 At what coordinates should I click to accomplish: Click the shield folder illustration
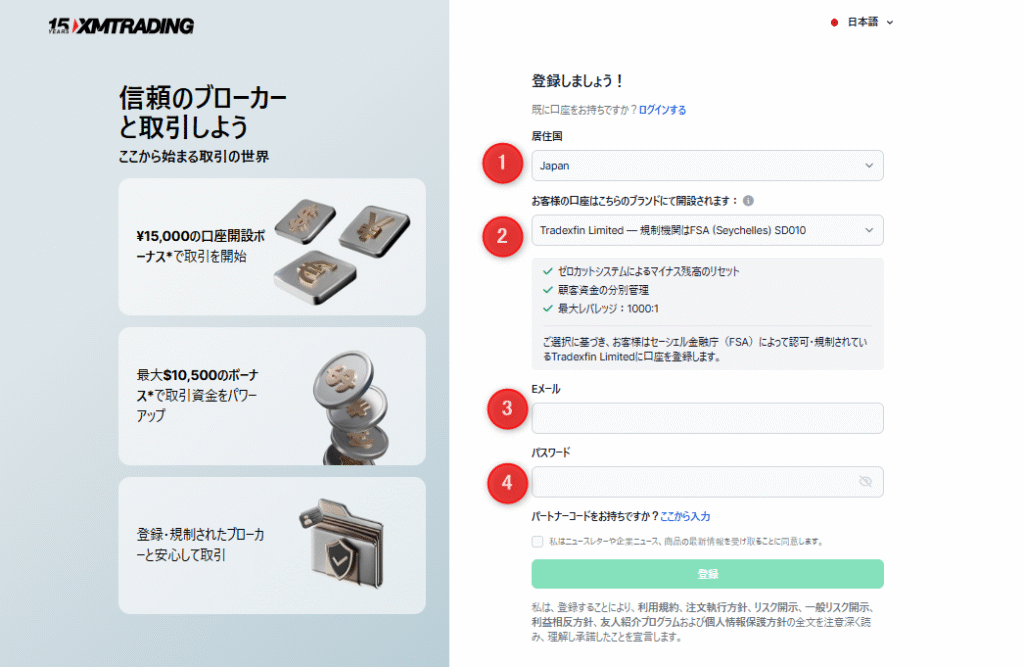[343, 544]
